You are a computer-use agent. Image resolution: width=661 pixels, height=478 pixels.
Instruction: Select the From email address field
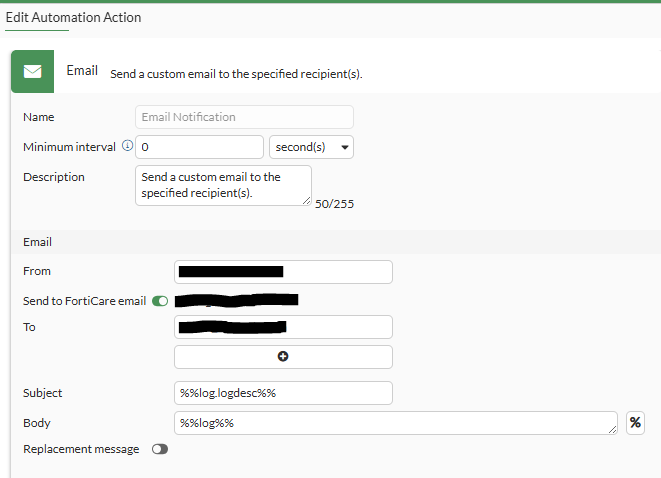coord(283,271)
